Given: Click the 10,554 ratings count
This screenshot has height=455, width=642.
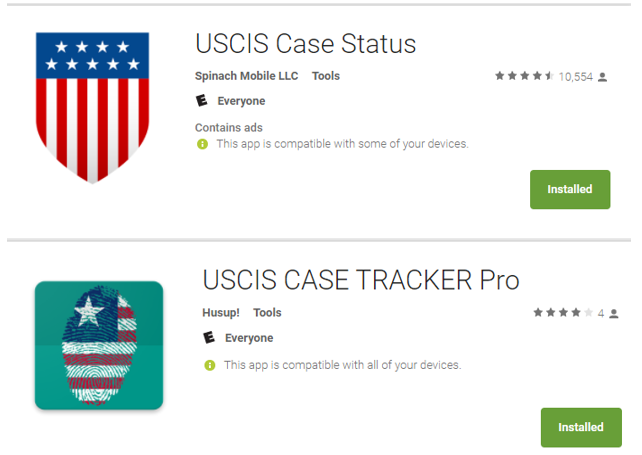Looking at the screenshot, I should (x=576, y=77).
